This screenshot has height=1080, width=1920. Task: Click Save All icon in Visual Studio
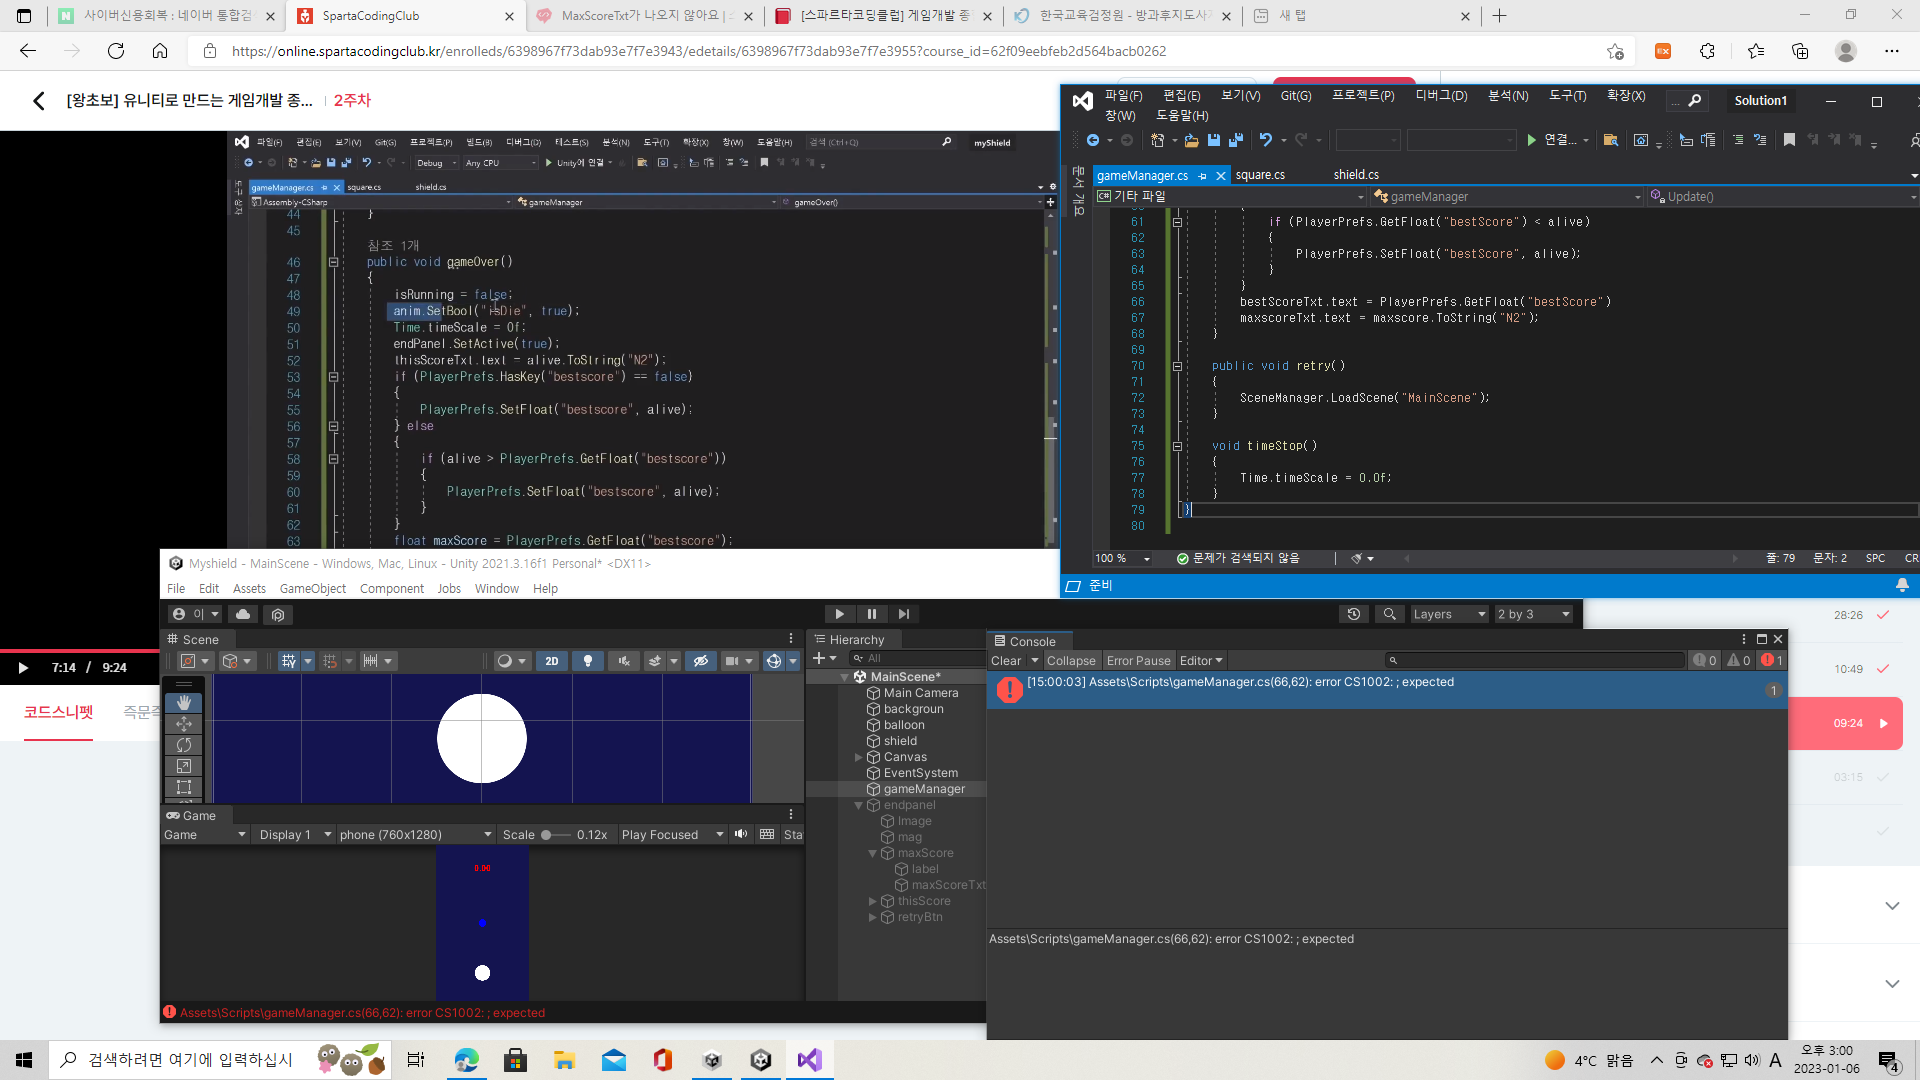1236,140
